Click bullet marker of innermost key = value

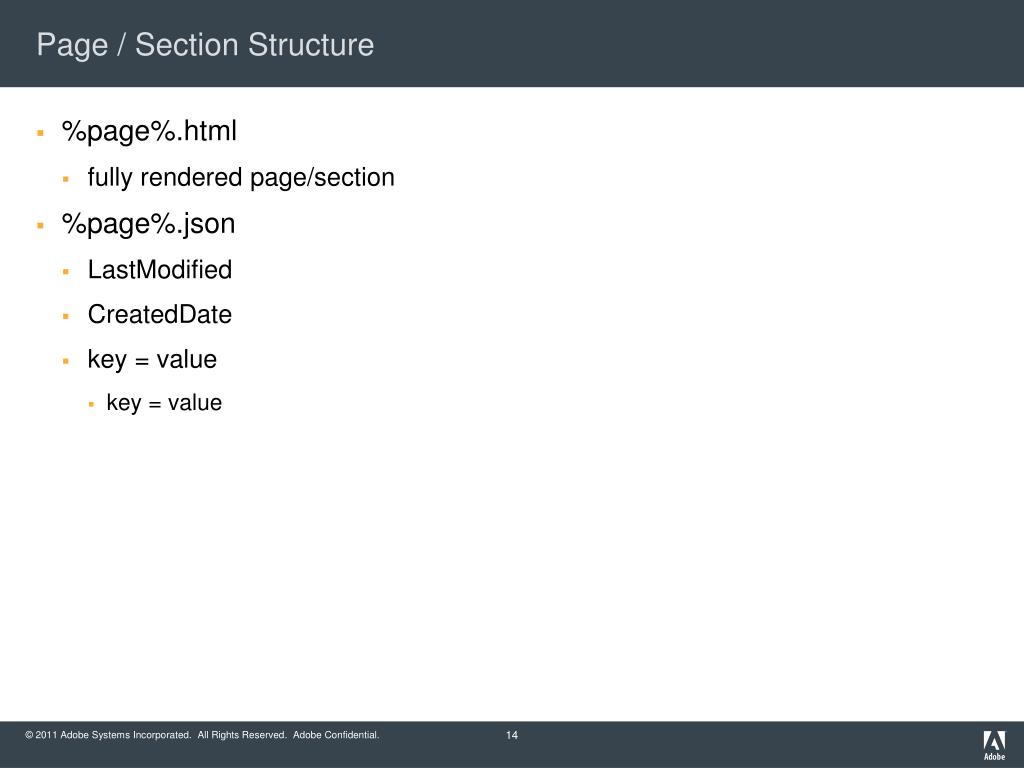[x=91, y=404]
